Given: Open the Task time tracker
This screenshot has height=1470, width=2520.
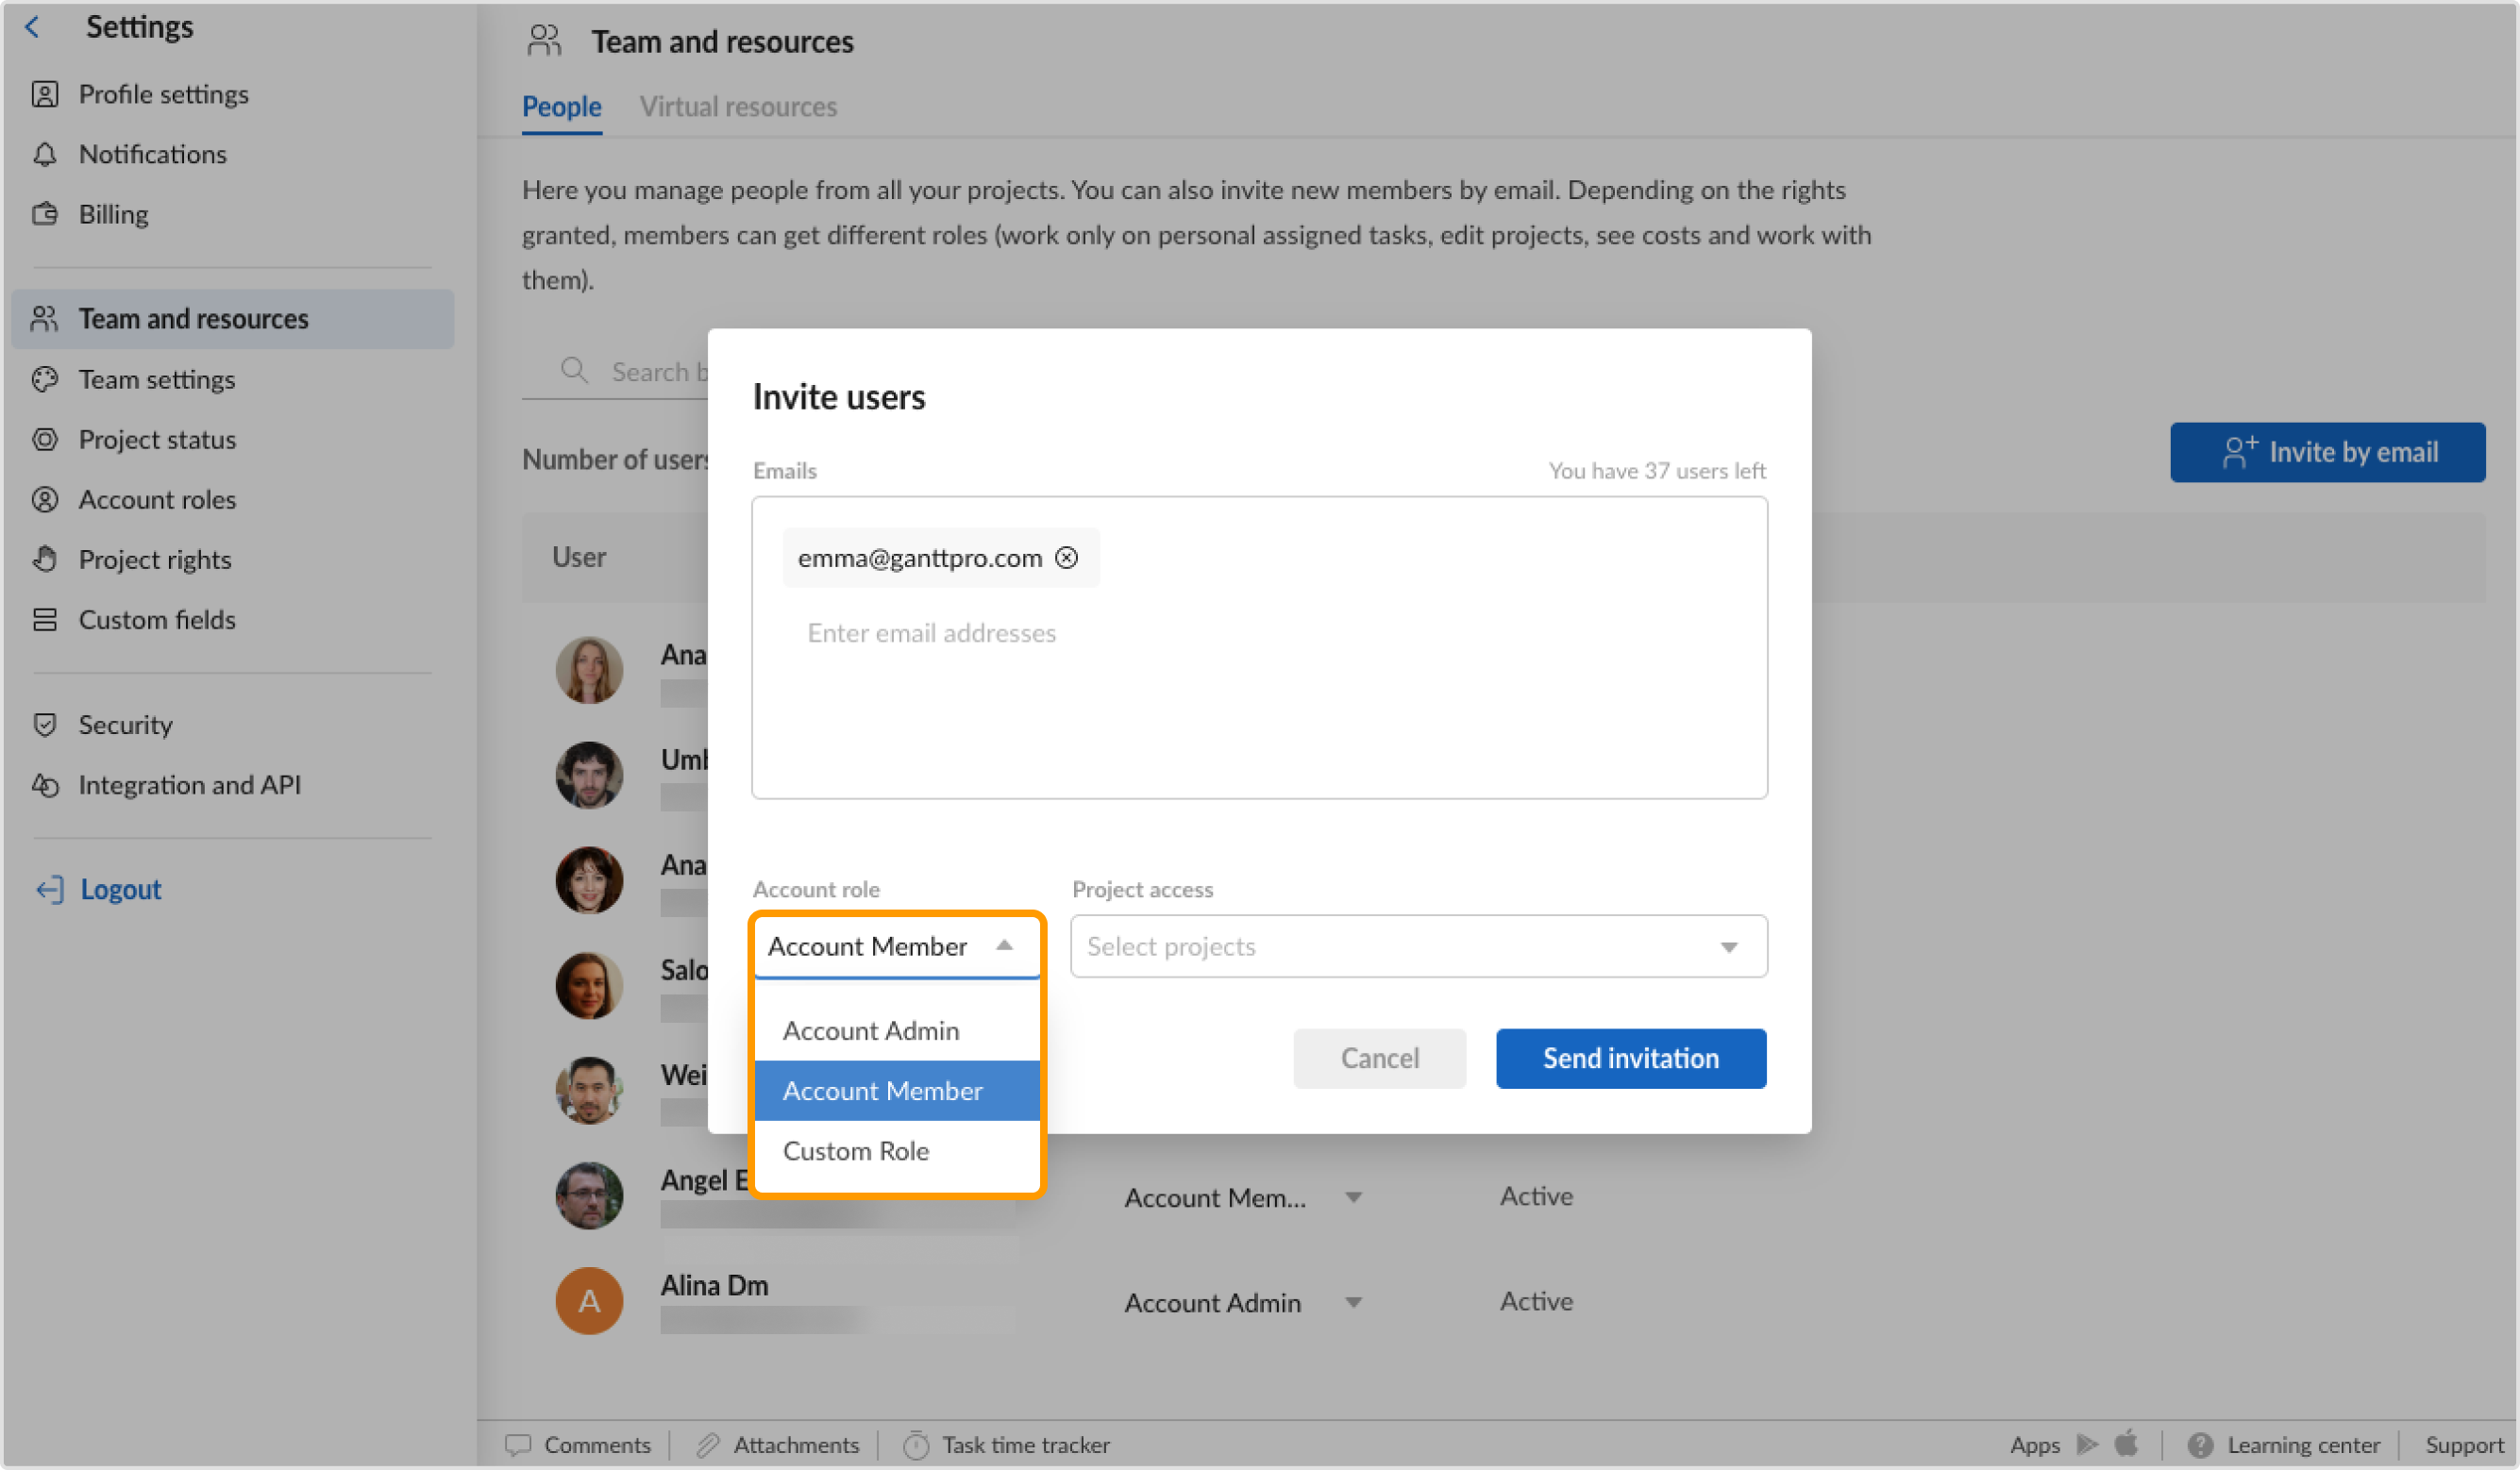Looking at the screenshot, I should [1027, 1444].
